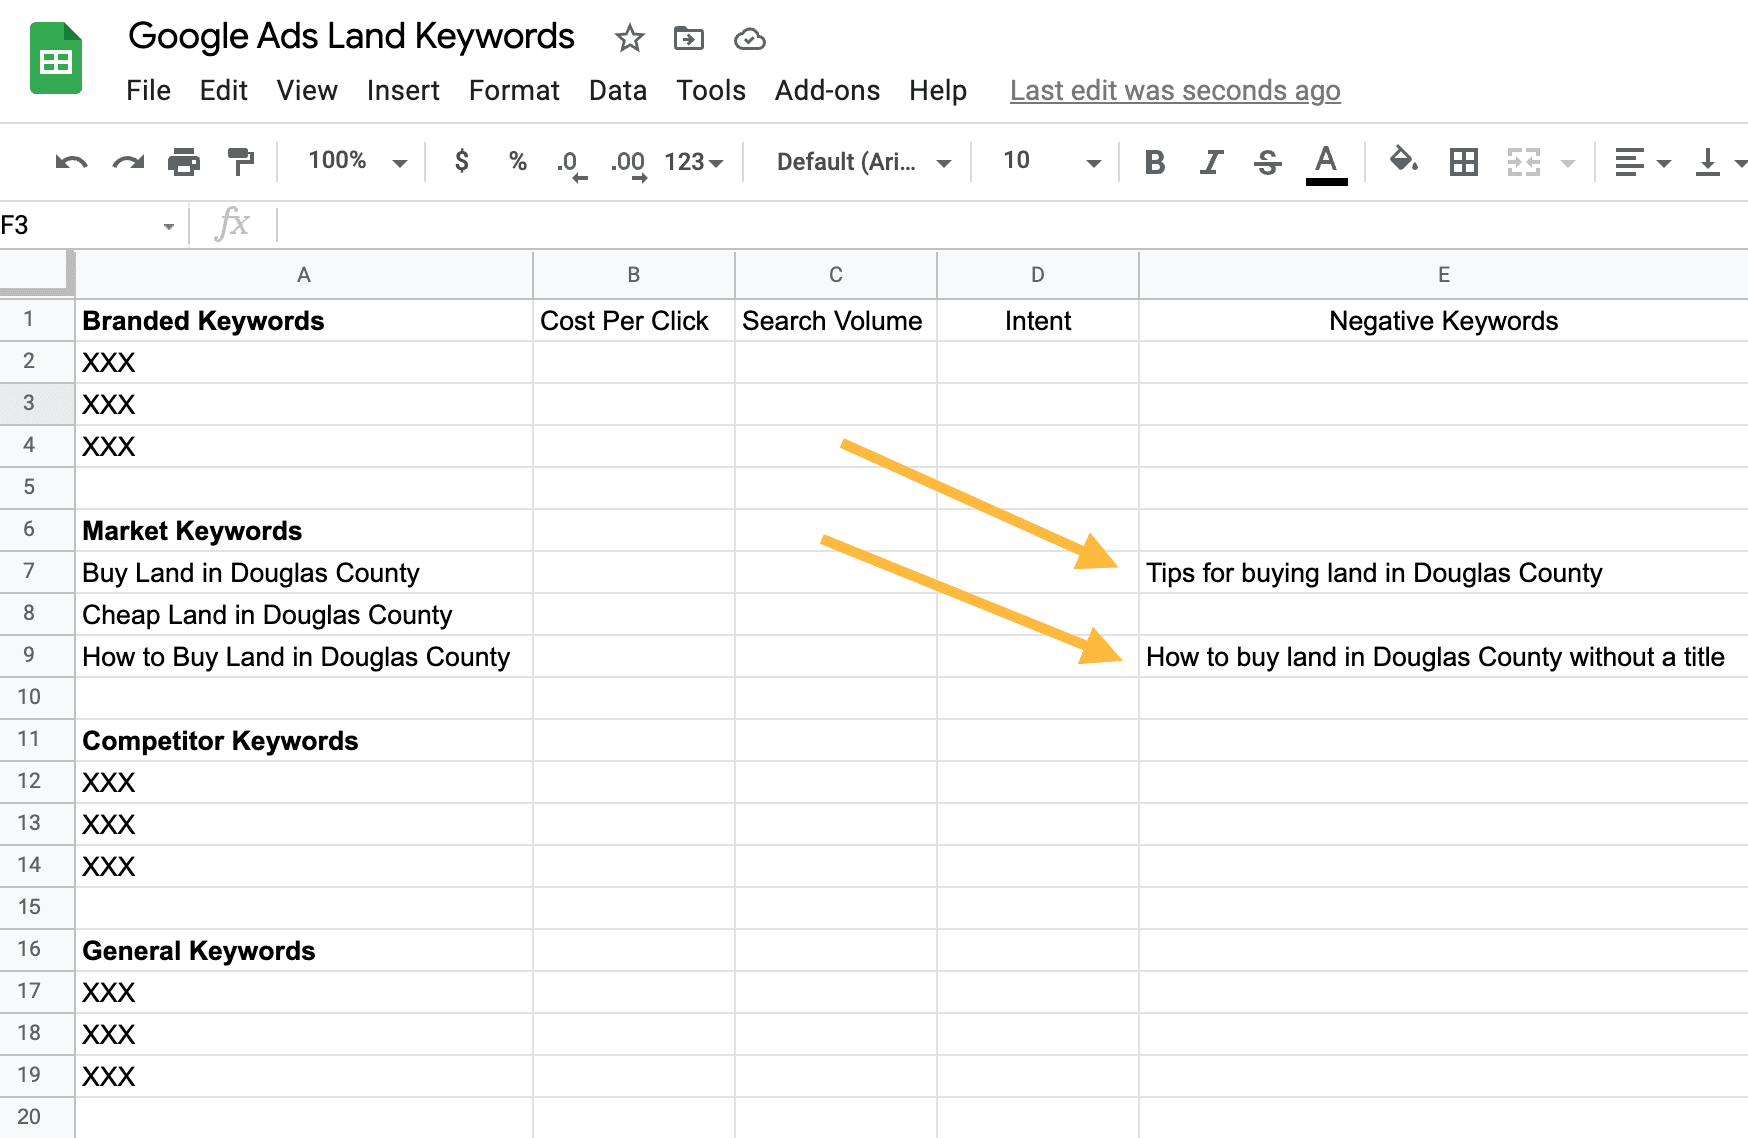This screenshot has width=1748, height=1138.
Task: Star the document title
Action: [x=629, y=39]
